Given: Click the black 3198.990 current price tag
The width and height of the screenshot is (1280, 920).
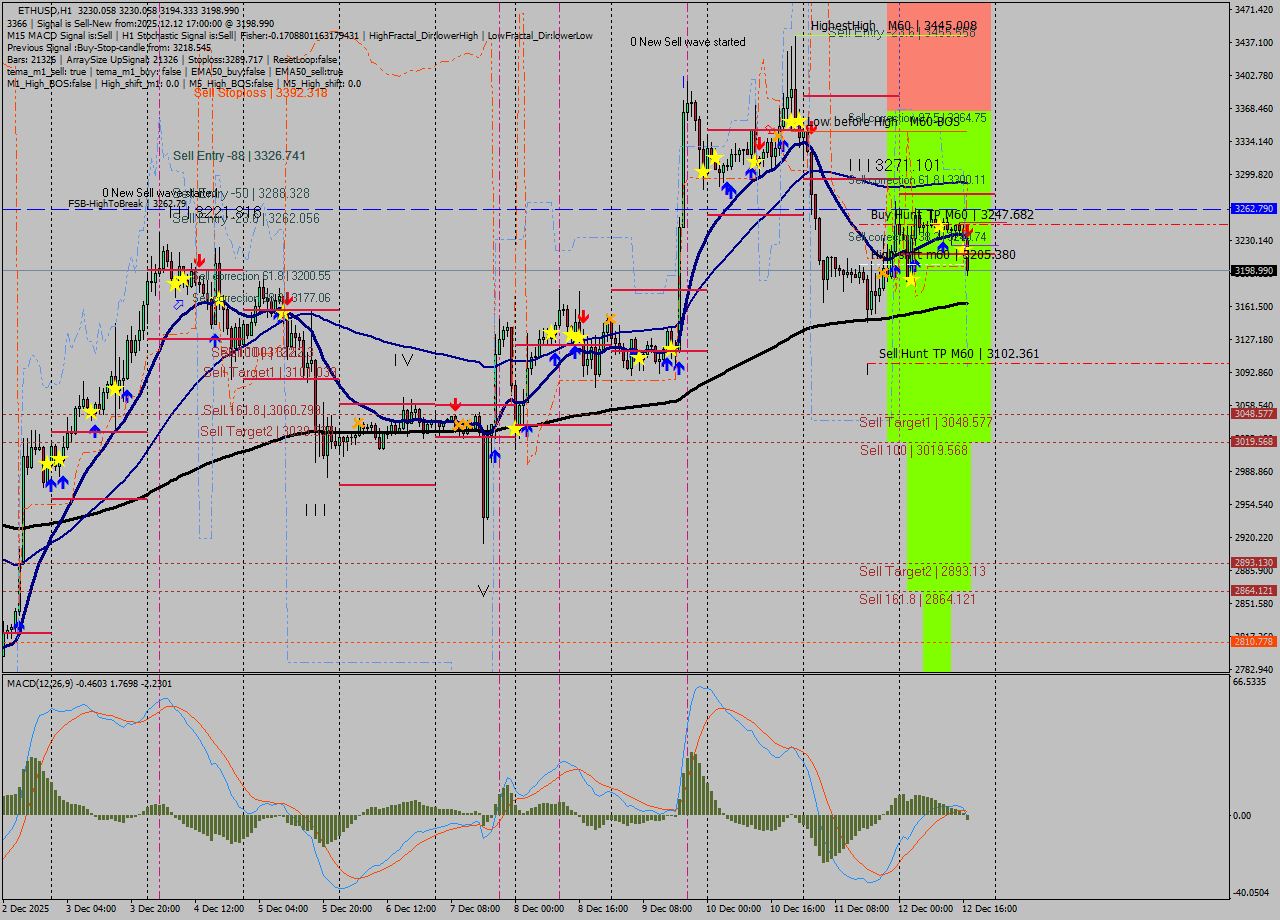Looking at the screenshot, I should tap(1253, 270).
